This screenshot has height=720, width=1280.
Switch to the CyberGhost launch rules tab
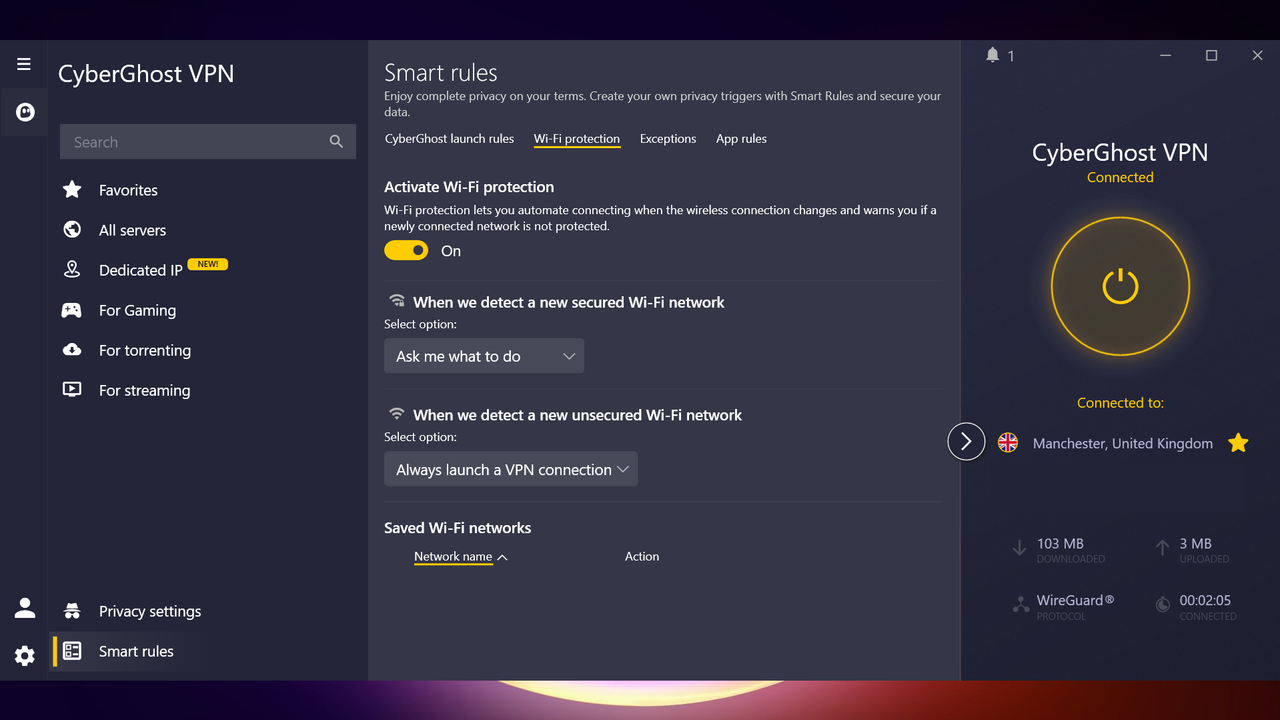449,139
